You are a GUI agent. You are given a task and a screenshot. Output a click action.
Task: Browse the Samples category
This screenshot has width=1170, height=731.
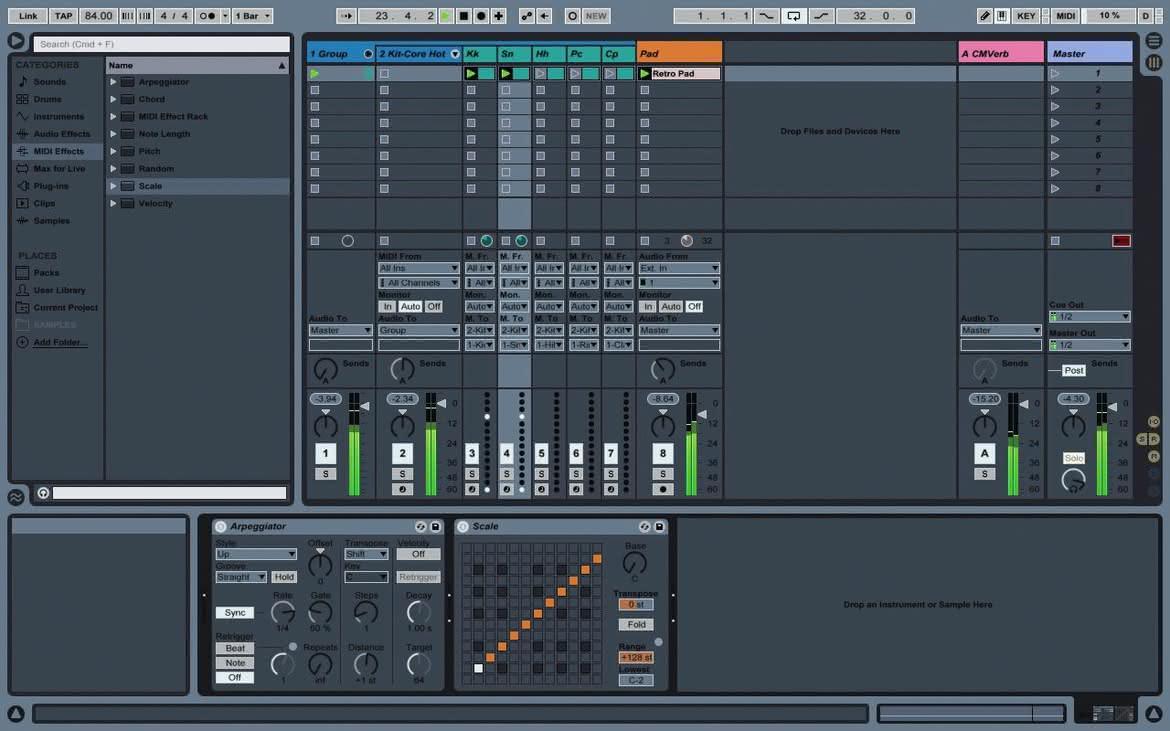pyautogui.click(x=51, y=221)
